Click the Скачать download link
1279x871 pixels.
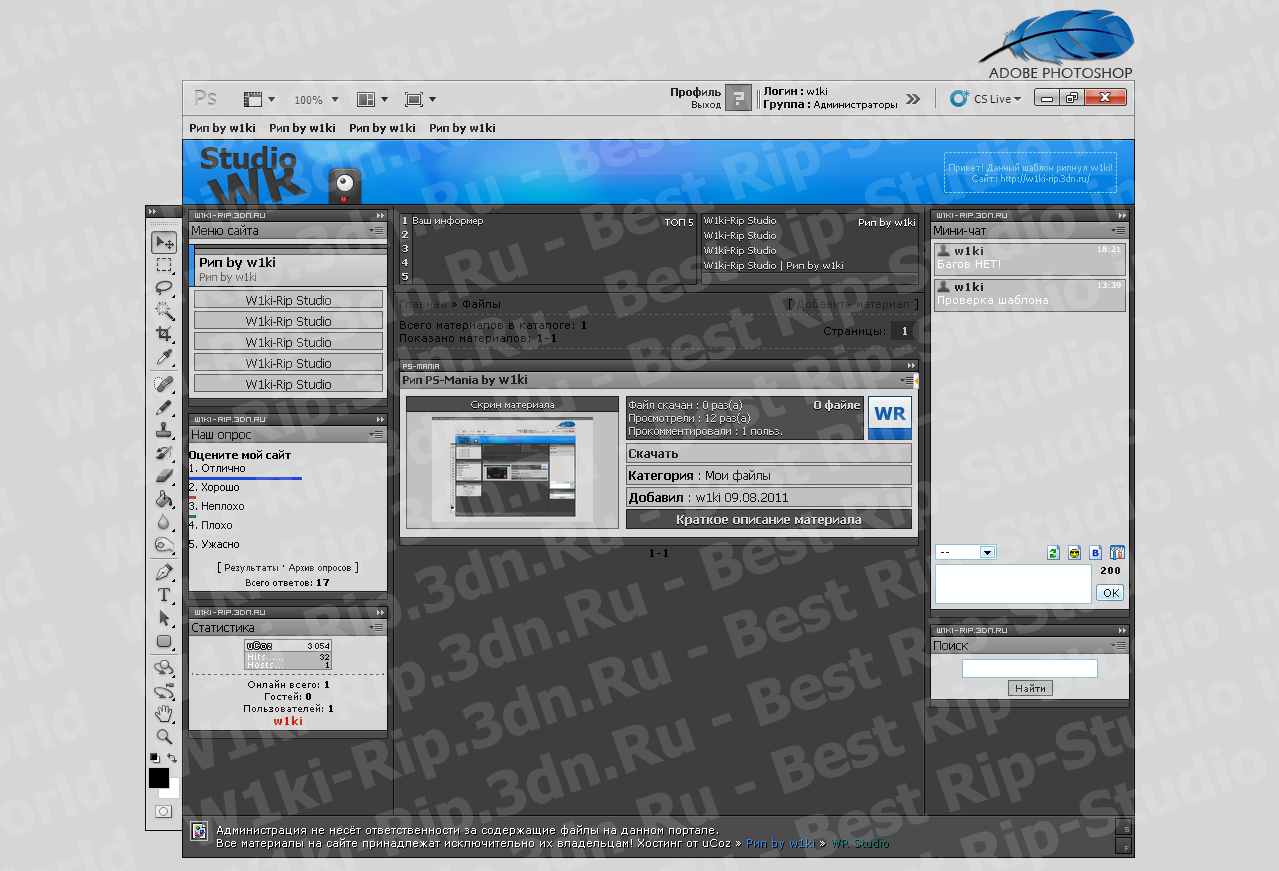click(653, 454)
